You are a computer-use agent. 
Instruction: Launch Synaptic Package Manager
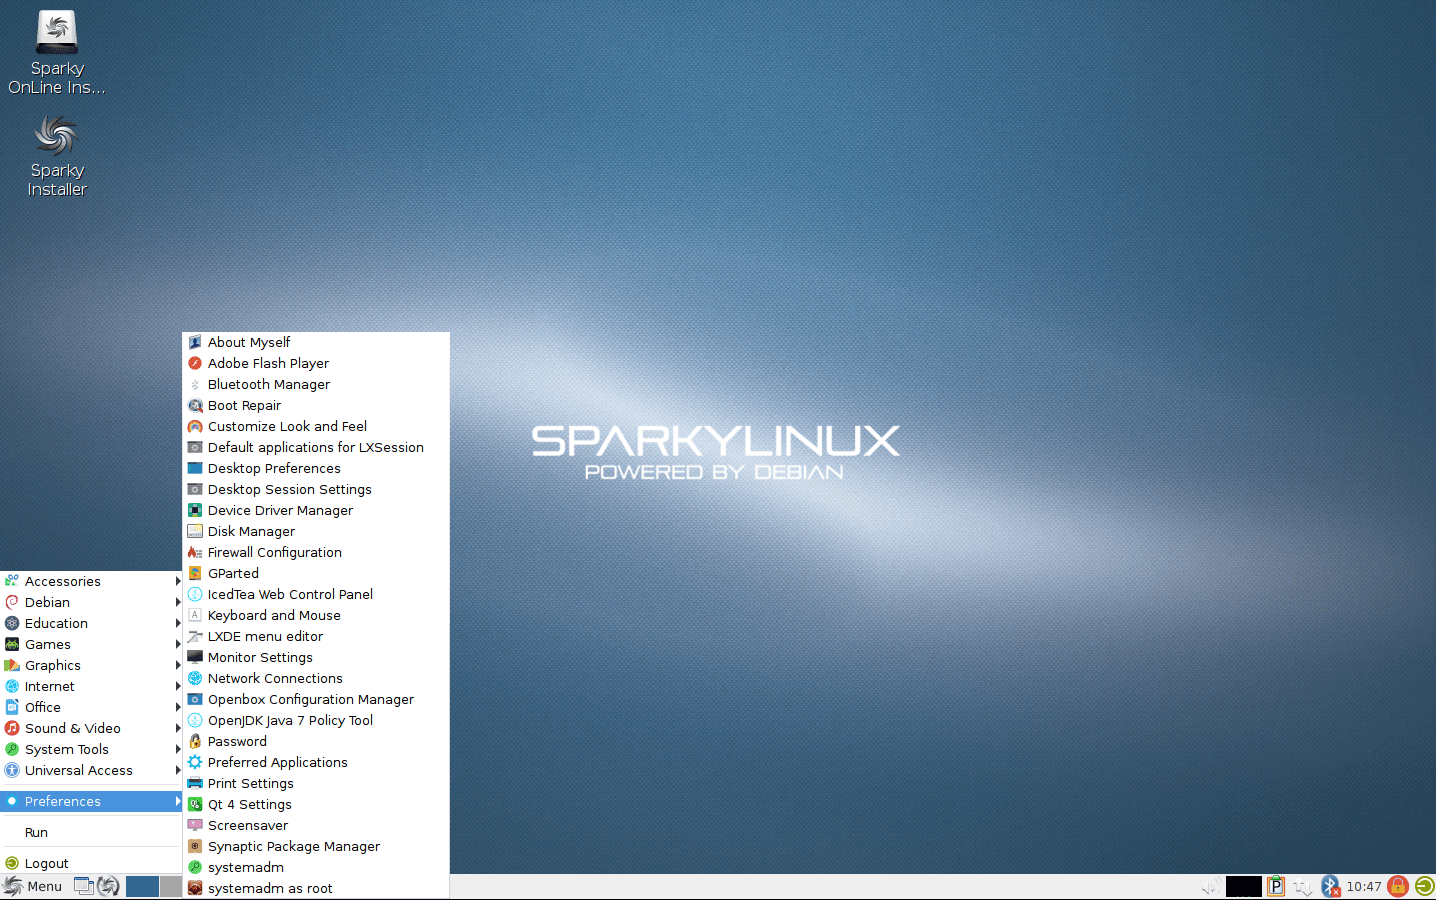[x=316, y=846]
